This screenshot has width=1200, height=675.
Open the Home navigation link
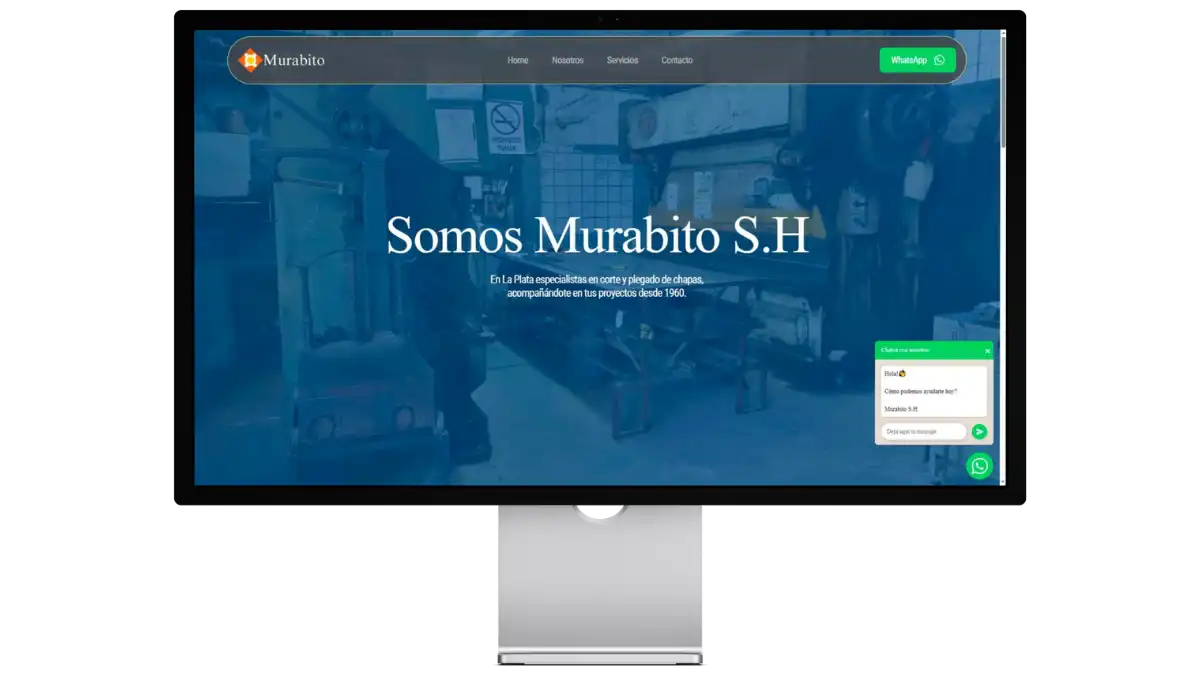[517, 60]
